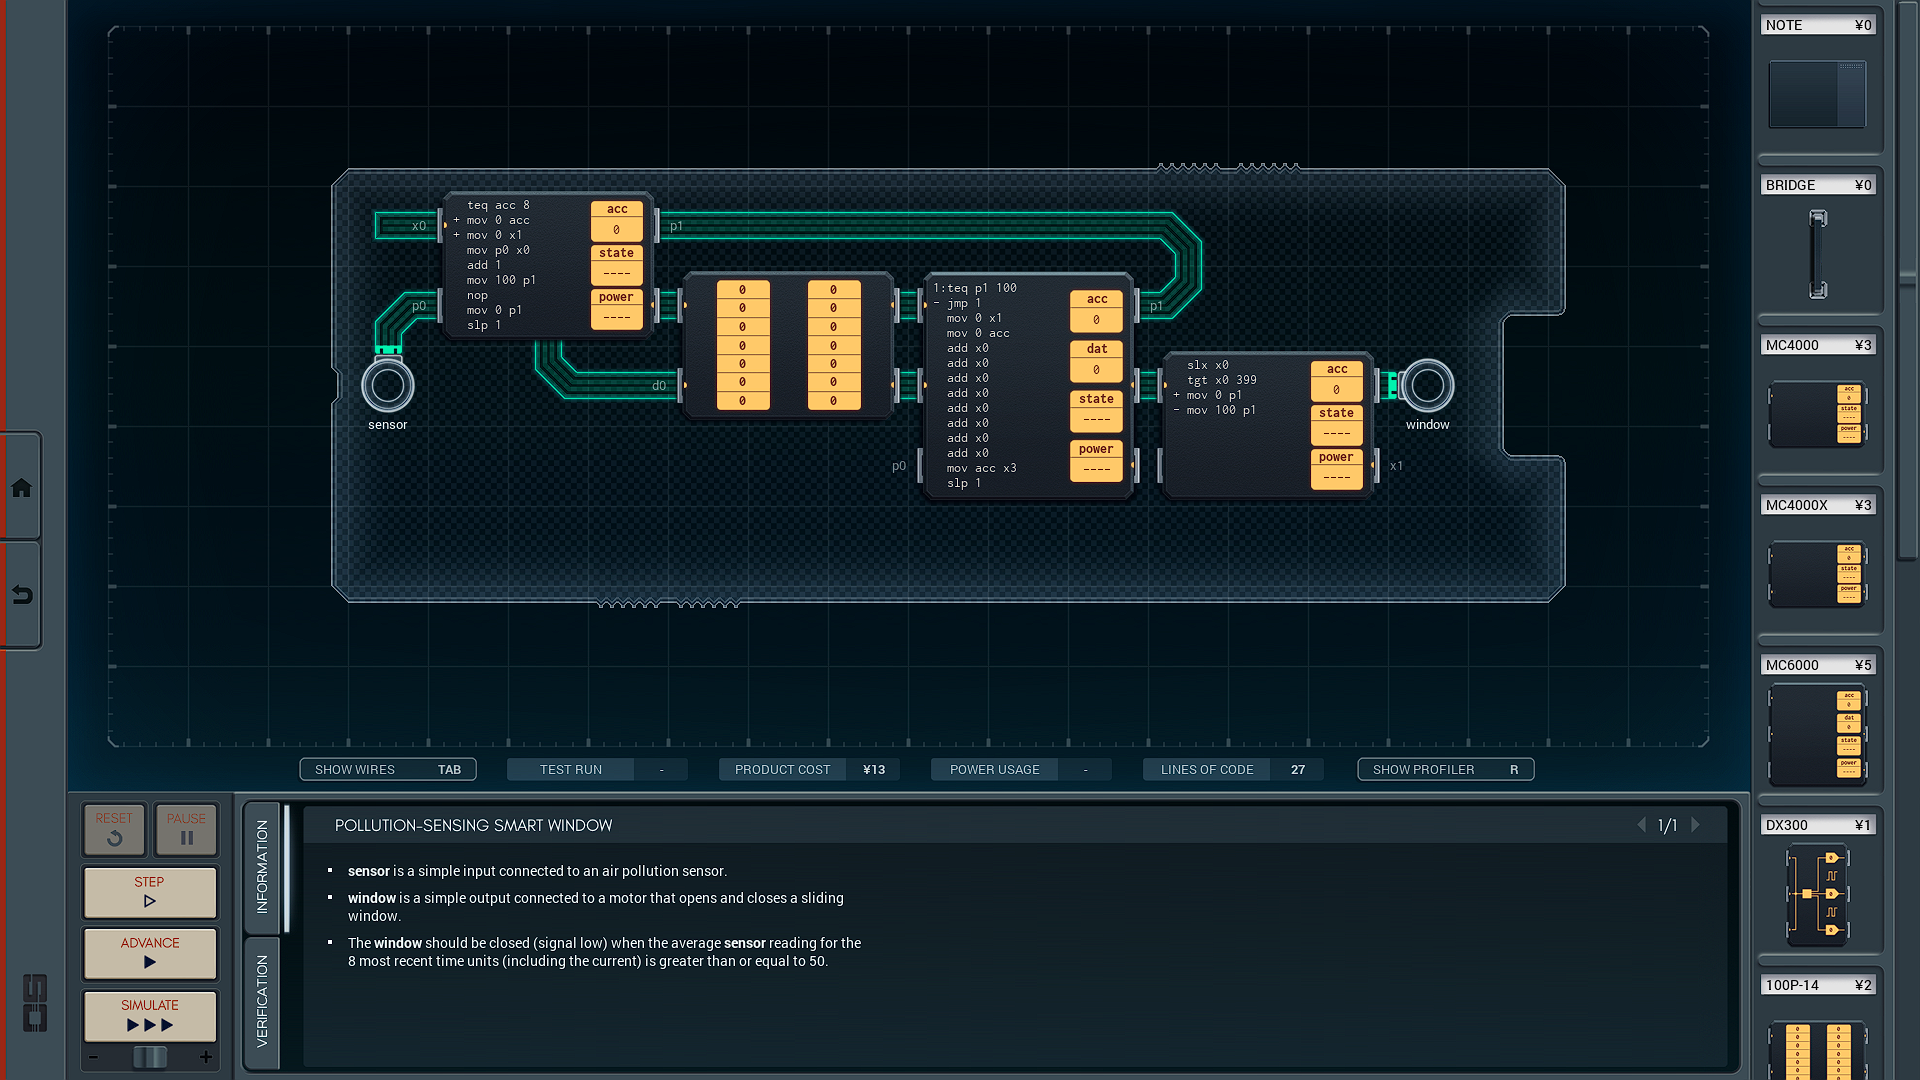The image size is (1920, 1080).
Task: Click the simulation speed slider handle
Action: coord(150,1057)
